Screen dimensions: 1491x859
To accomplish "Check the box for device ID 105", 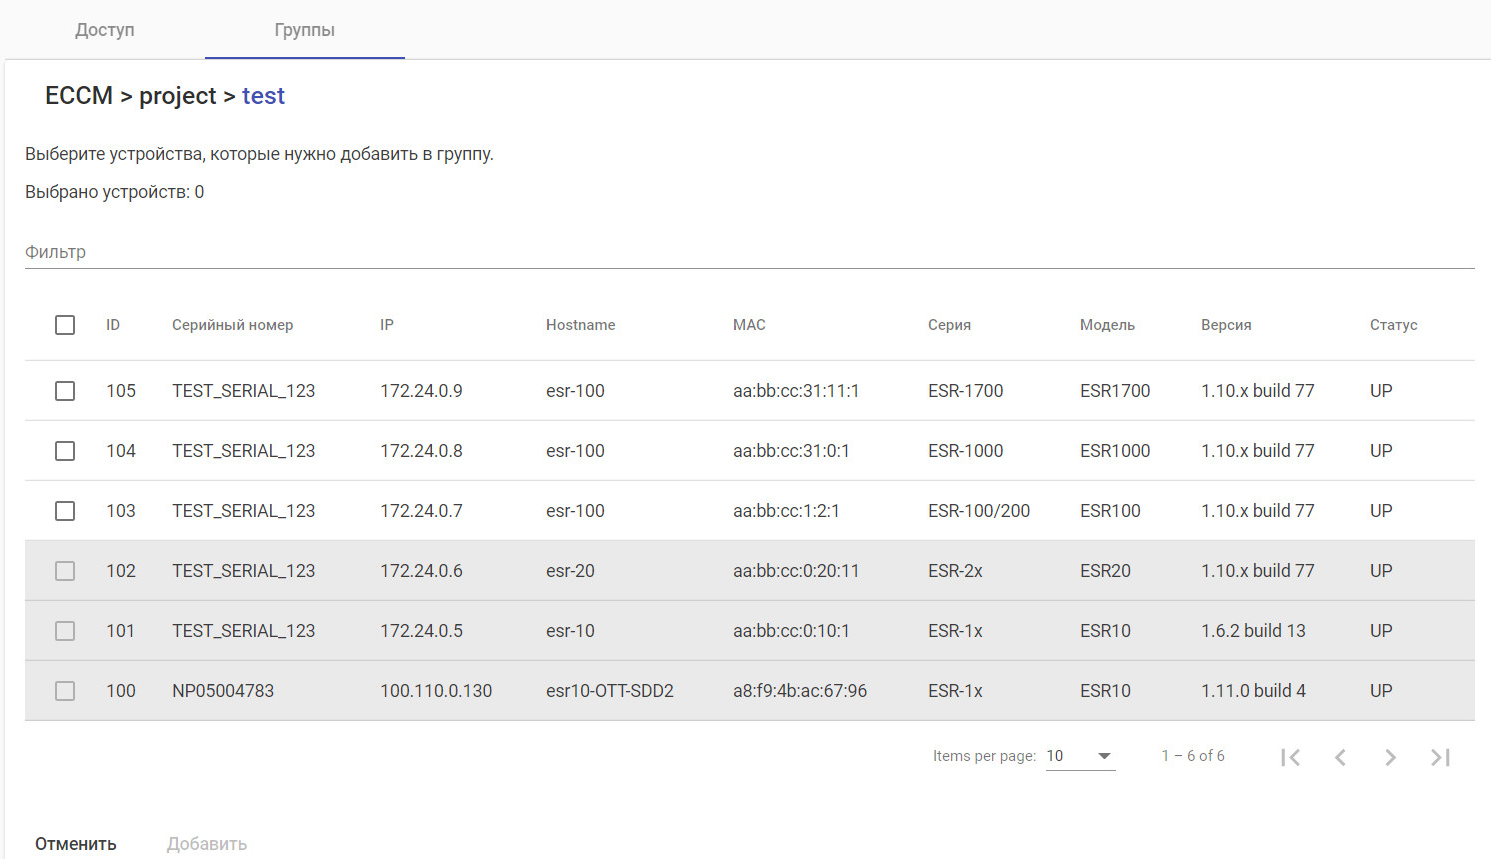I will click(x=65, y=391).
